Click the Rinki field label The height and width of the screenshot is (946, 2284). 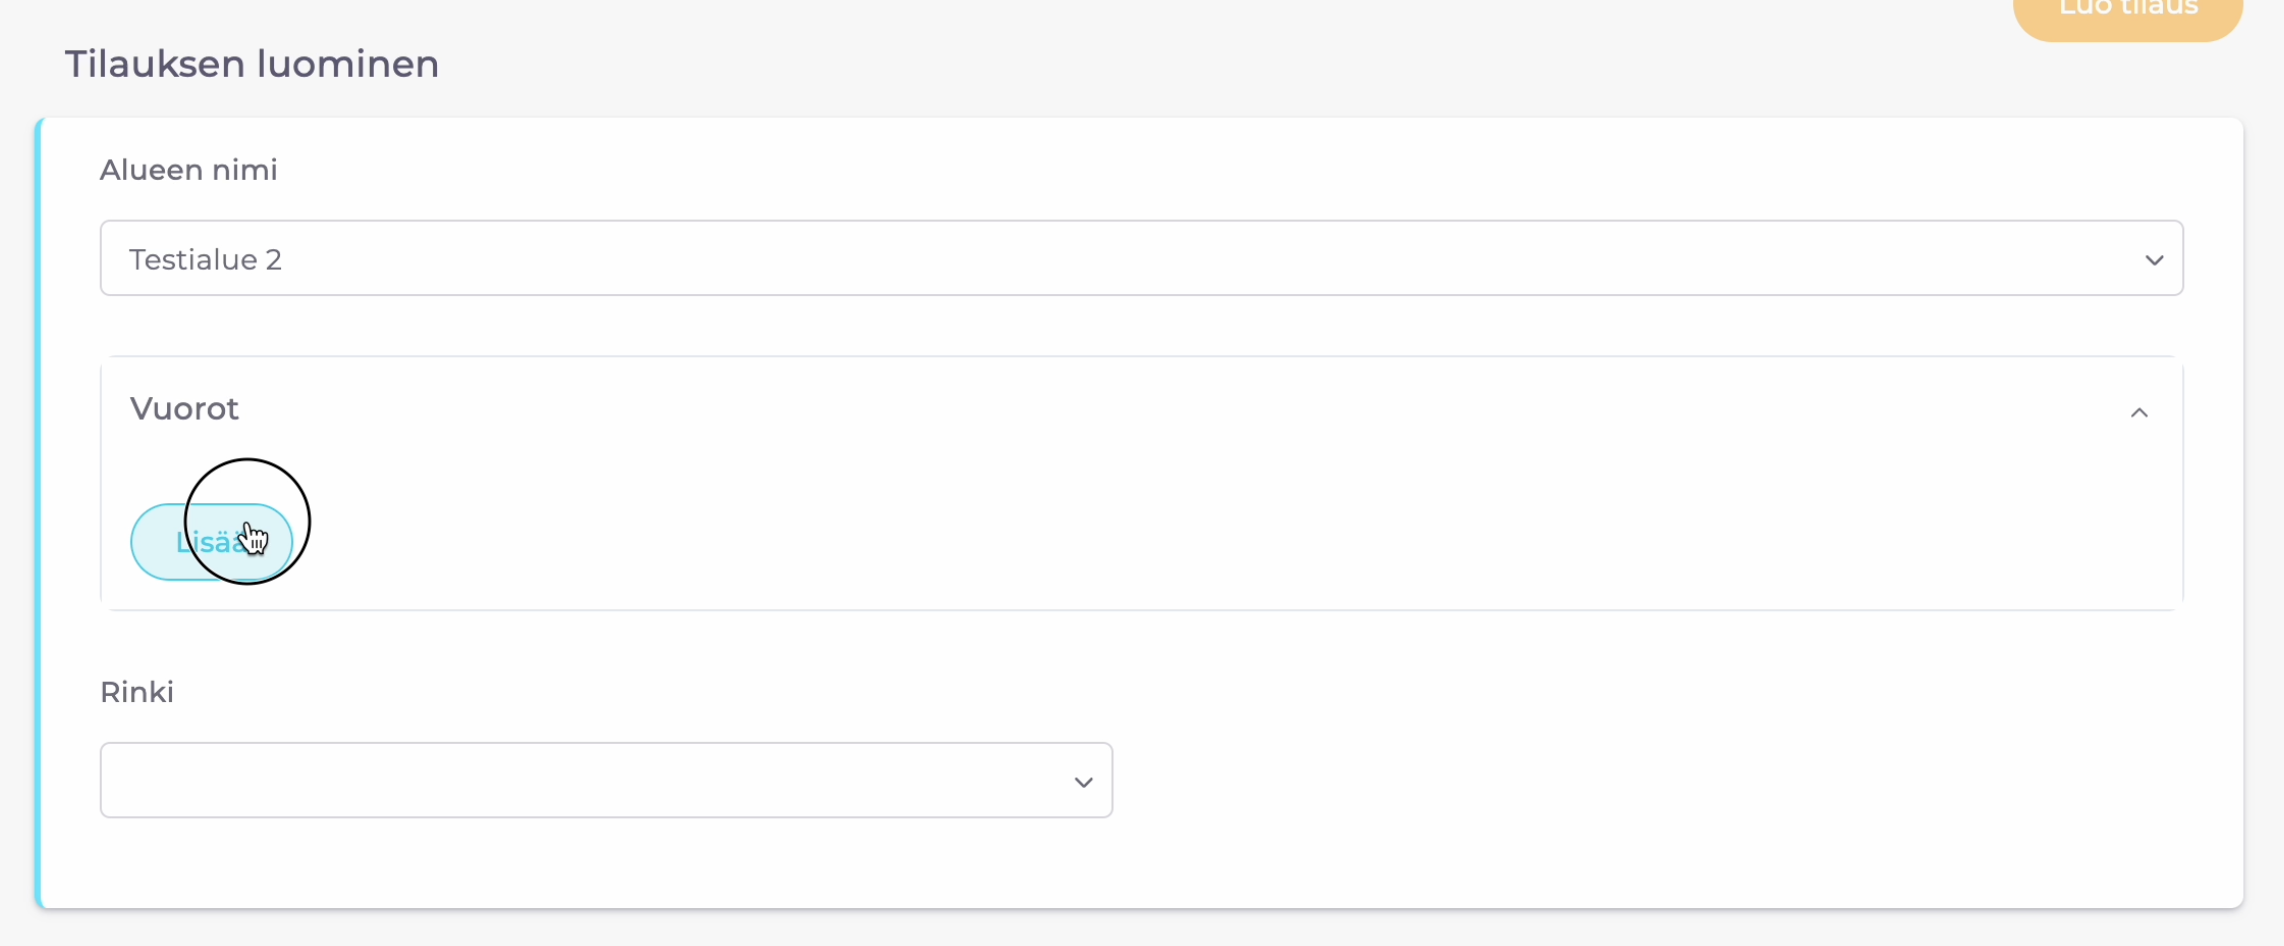point(137,692)
